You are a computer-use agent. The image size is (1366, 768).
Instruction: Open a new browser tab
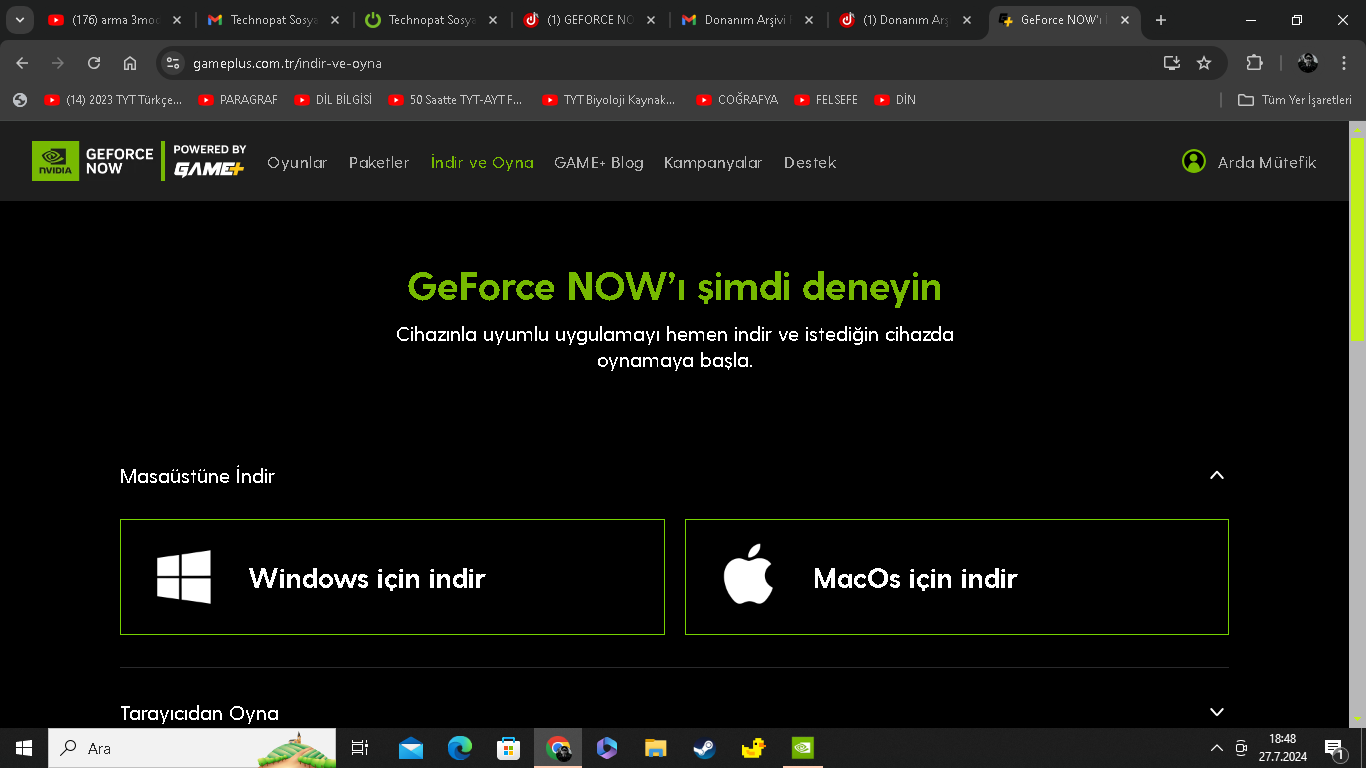(x=1161, y=20)
